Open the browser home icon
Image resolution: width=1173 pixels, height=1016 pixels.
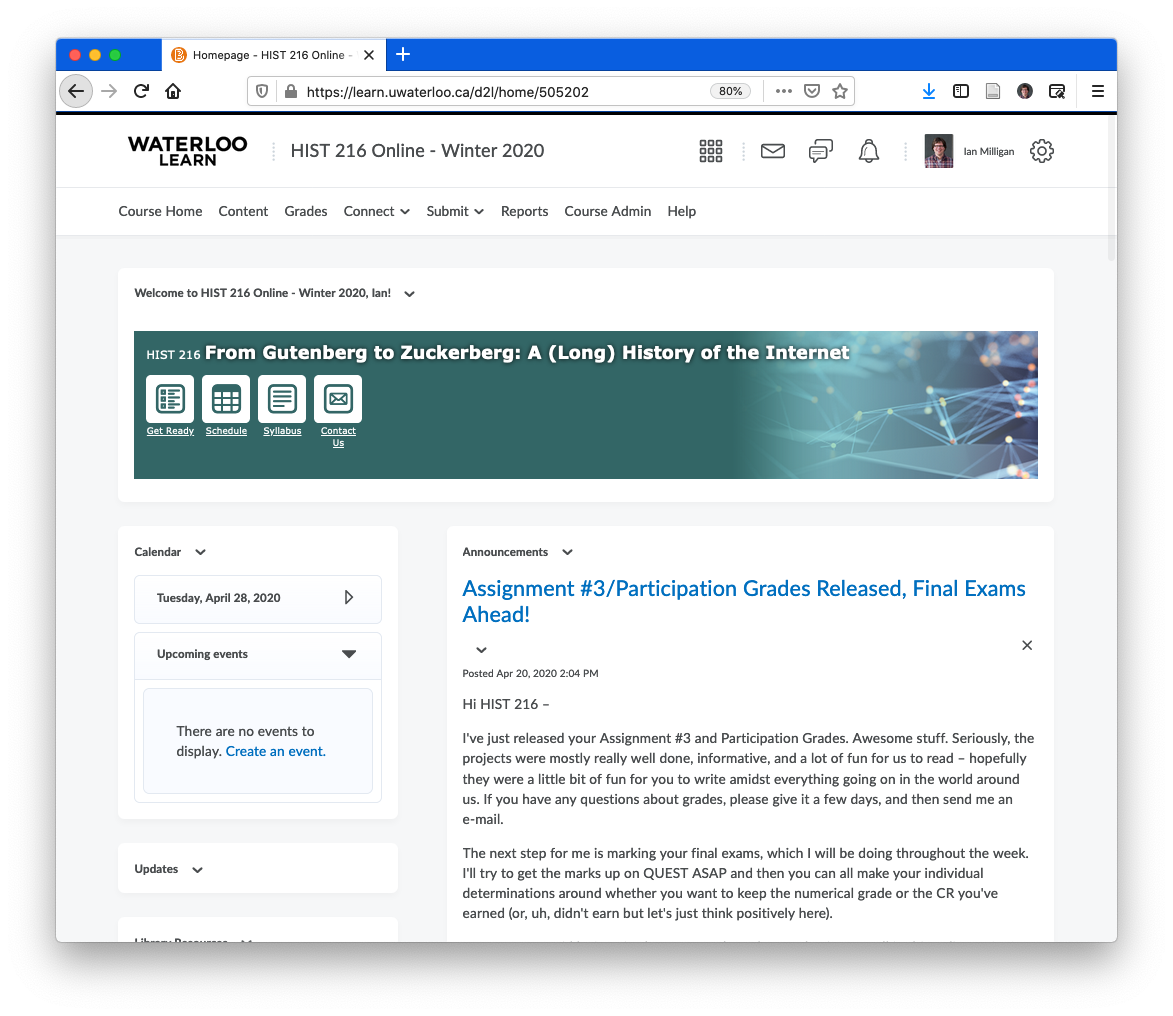(173, 91)
